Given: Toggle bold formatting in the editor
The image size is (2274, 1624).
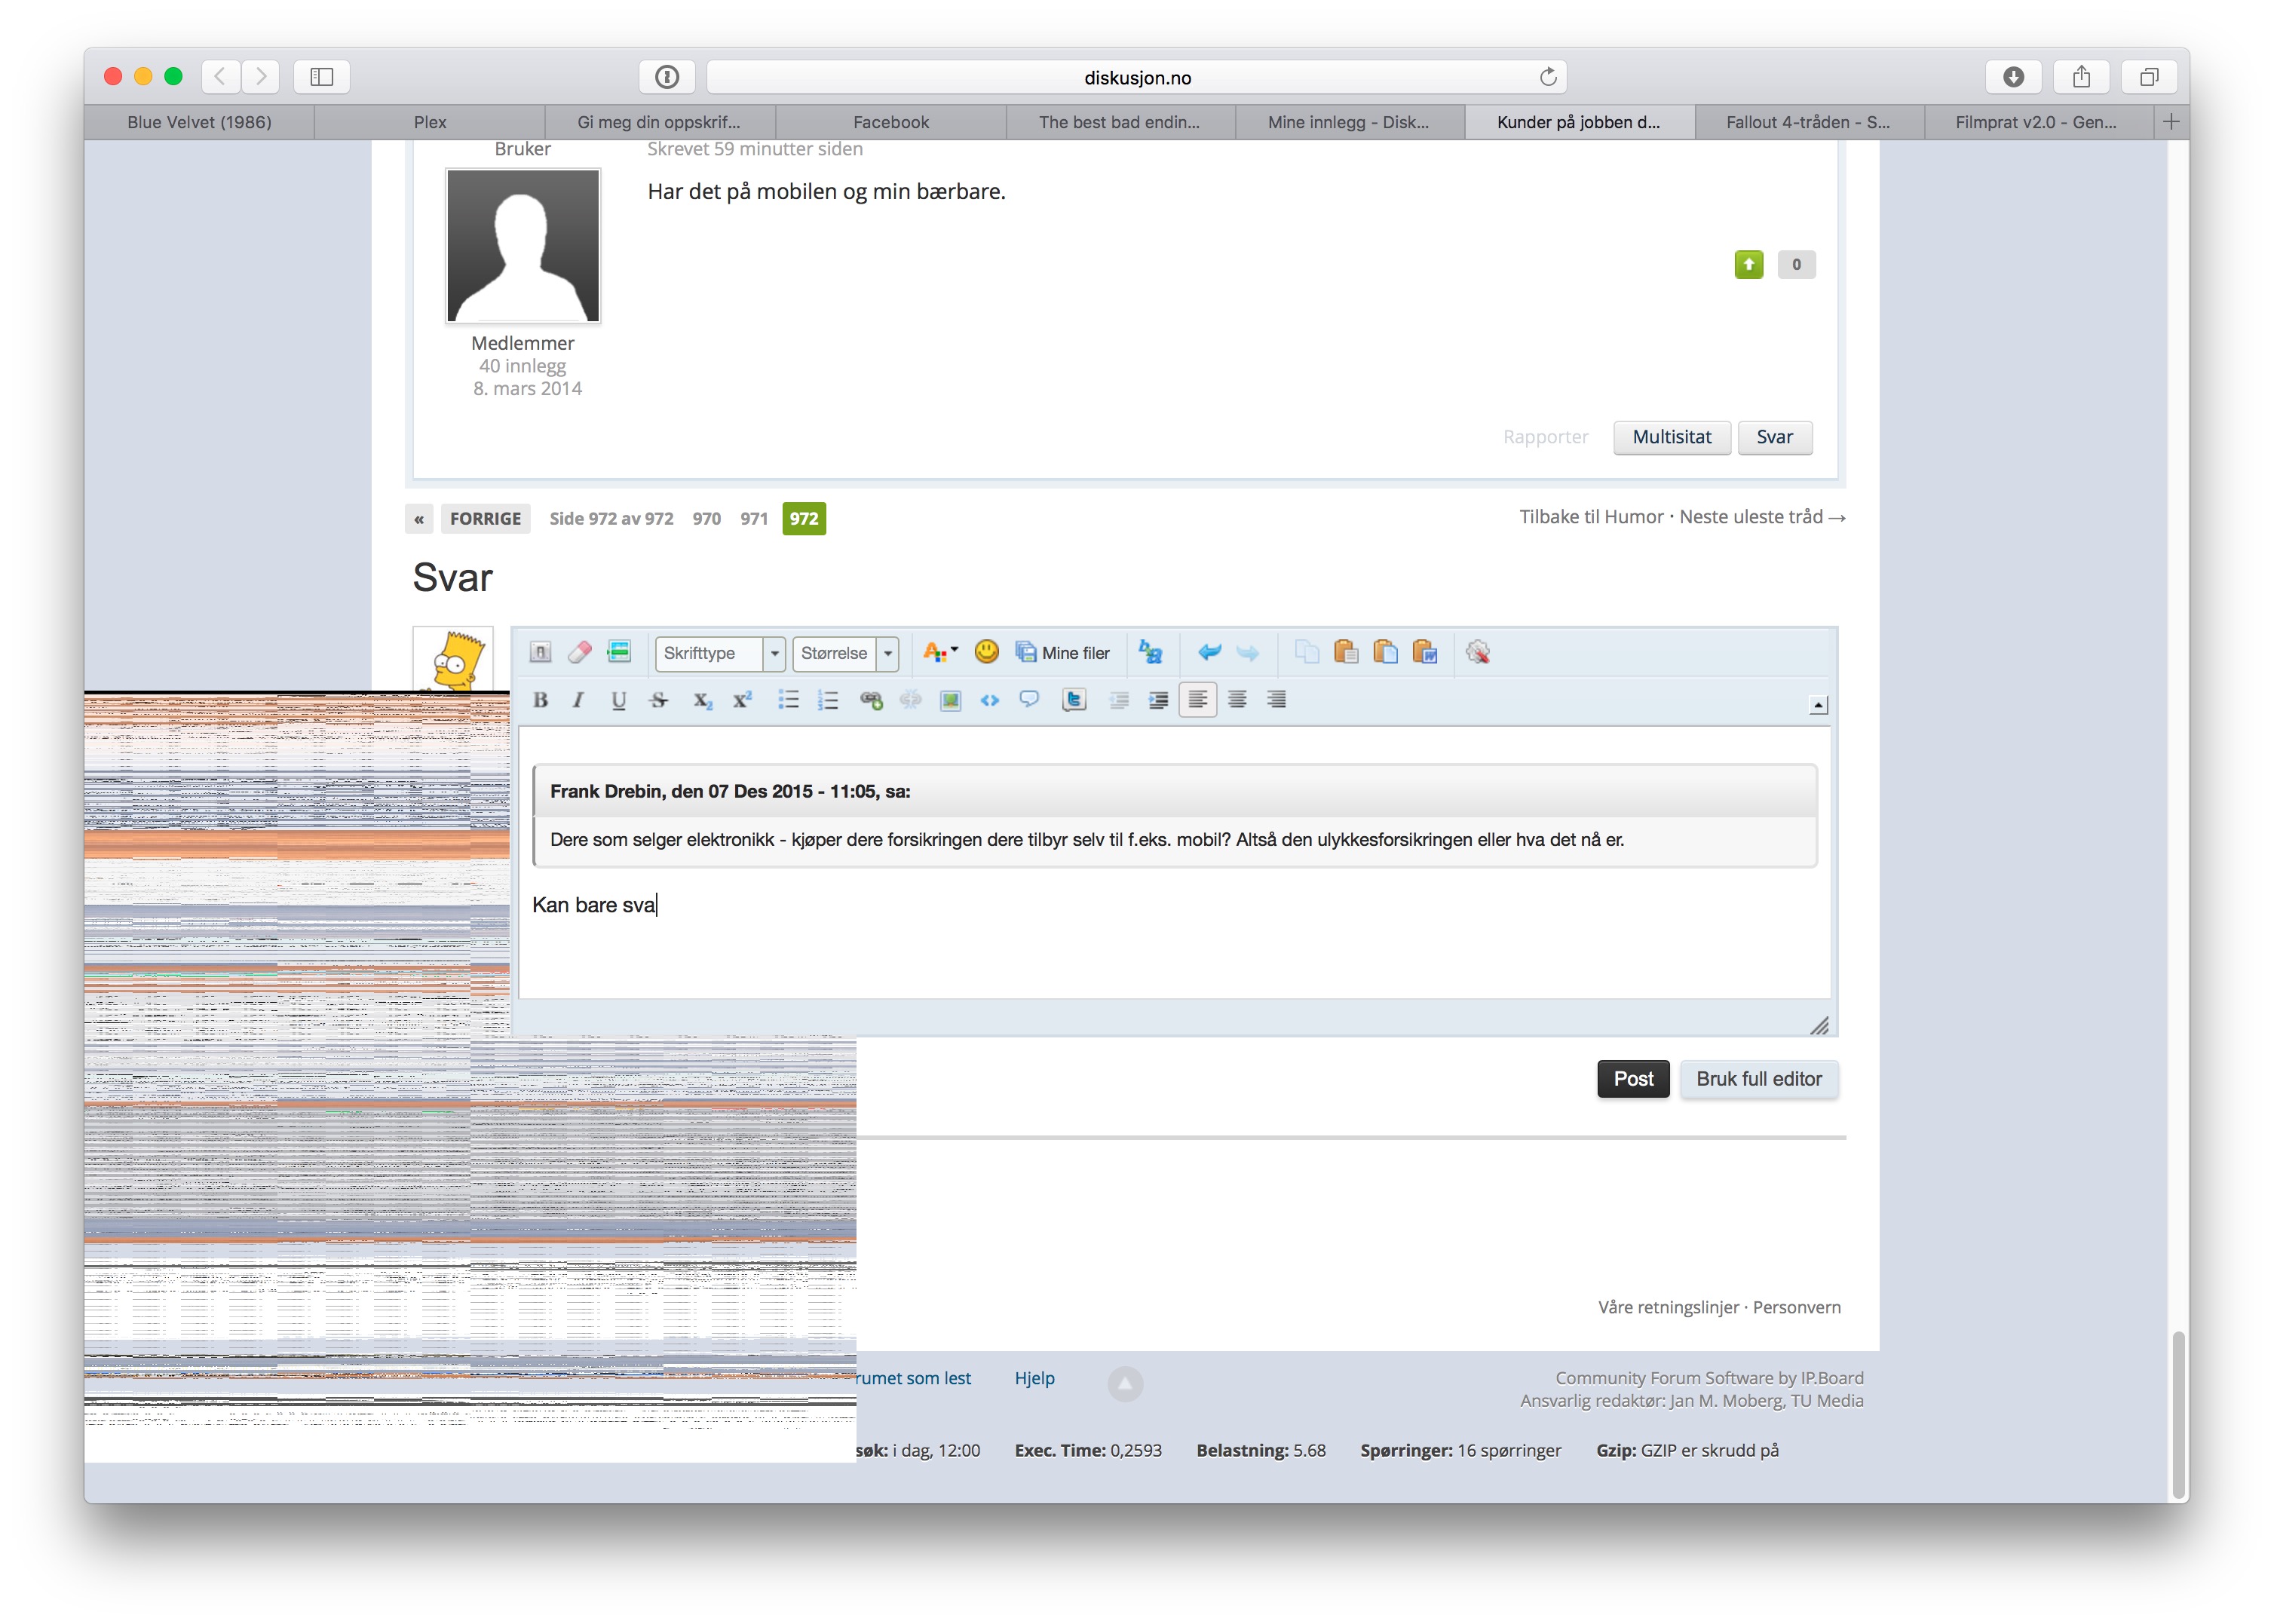Looking at the screenshot, I should [540, 700].
